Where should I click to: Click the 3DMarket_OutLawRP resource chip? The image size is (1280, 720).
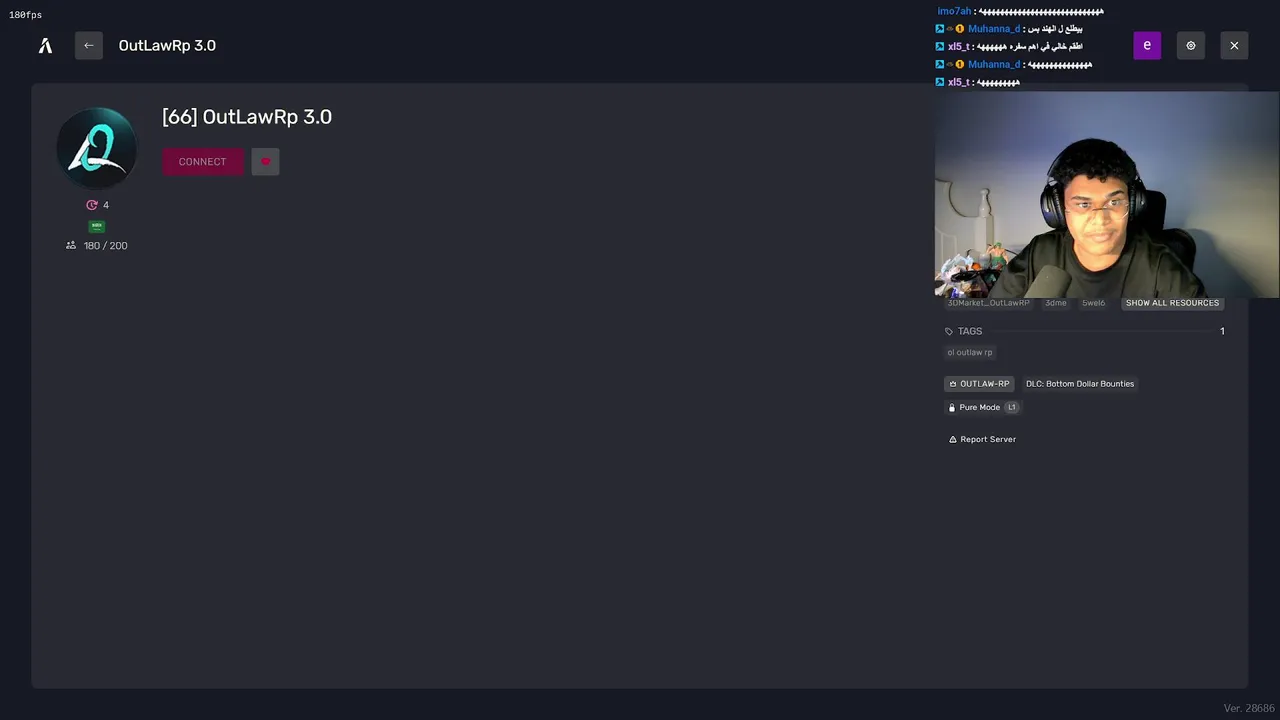(x=988, y=303)
